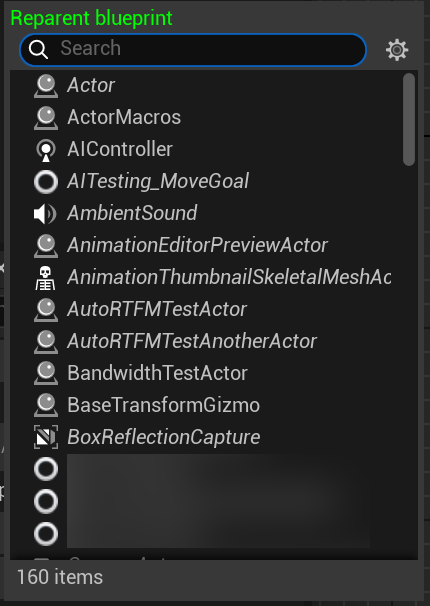This screenshot has width=430, height=606.
Task: Click the ring icon beside AITesting_MoveGoal
Action: coord(46,182)
